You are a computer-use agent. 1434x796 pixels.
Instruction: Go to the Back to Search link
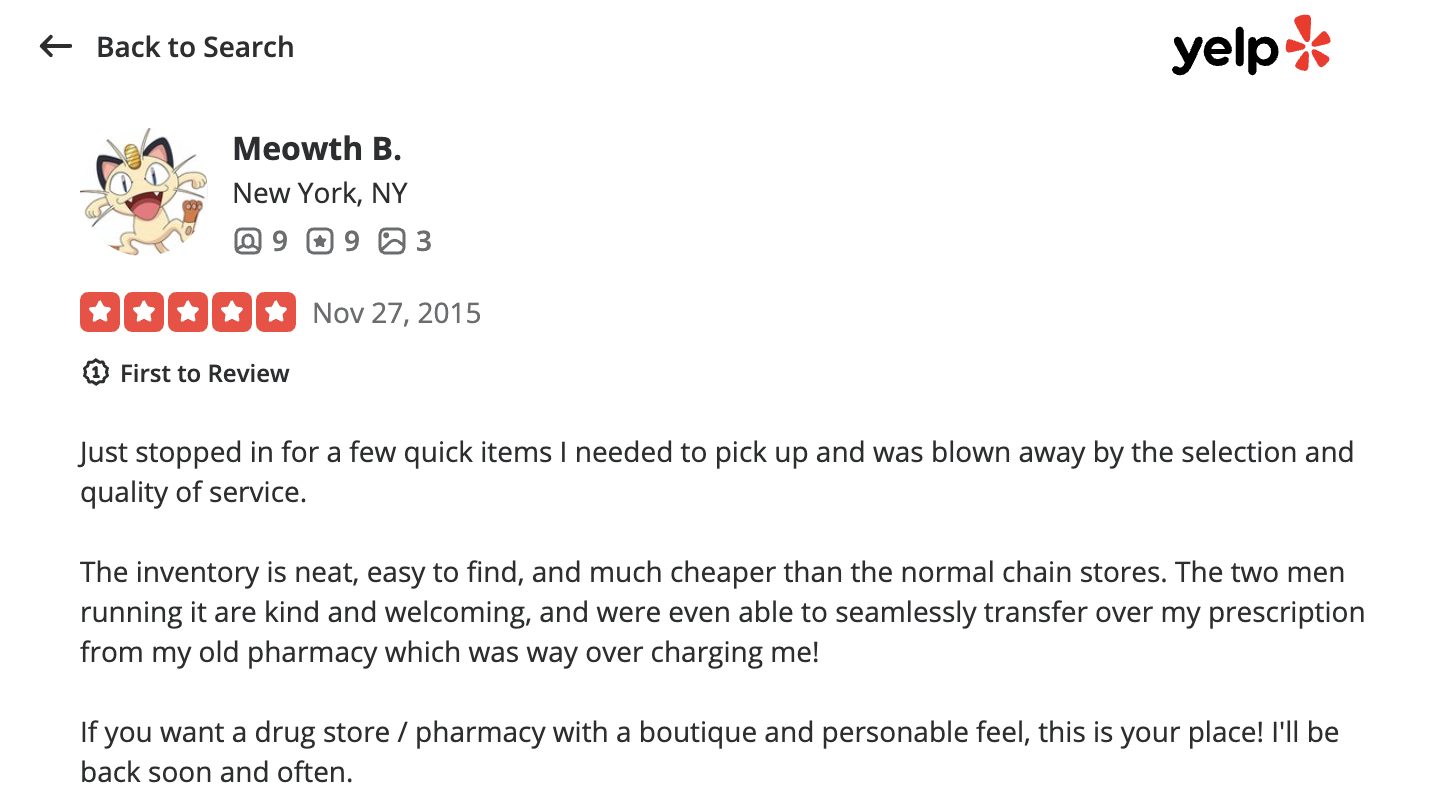click(x=195, y=47)
